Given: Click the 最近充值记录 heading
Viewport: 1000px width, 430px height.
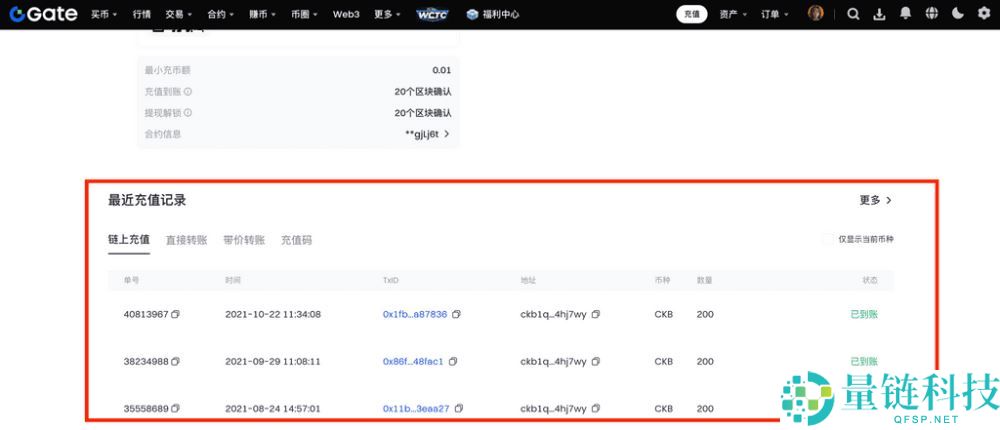Looking at the screenshot, I should coord(147,200).
